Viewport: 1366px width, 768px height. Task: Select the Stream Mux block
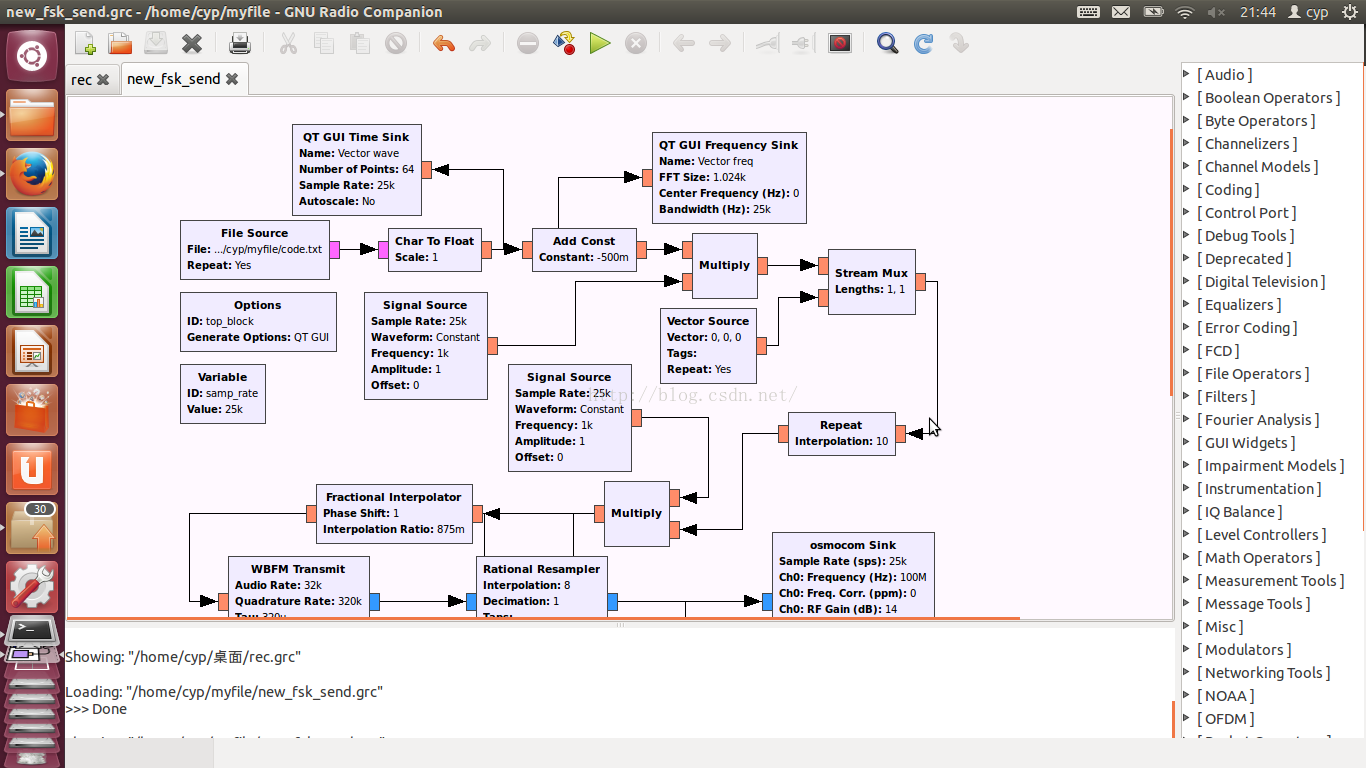pos(871,281)
